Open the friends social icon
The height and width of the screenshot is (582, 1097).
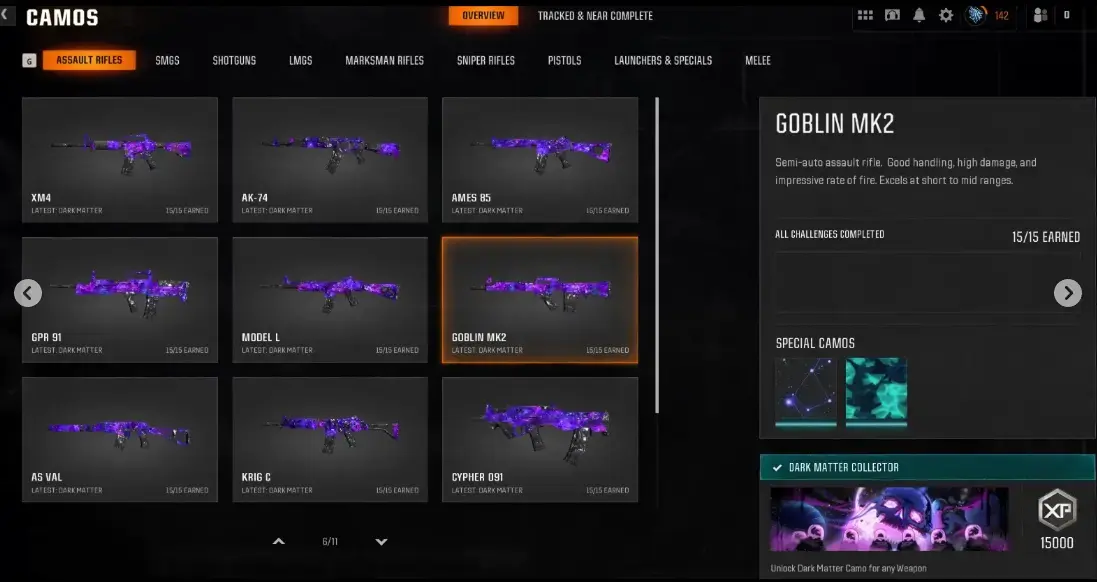(1040, 15)
